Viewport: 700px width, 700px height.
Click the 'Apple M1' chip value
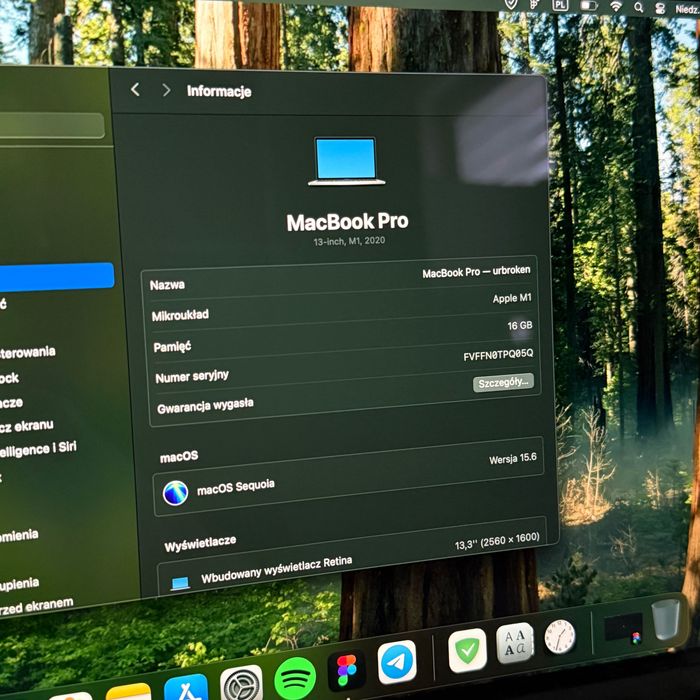[512, 298]
